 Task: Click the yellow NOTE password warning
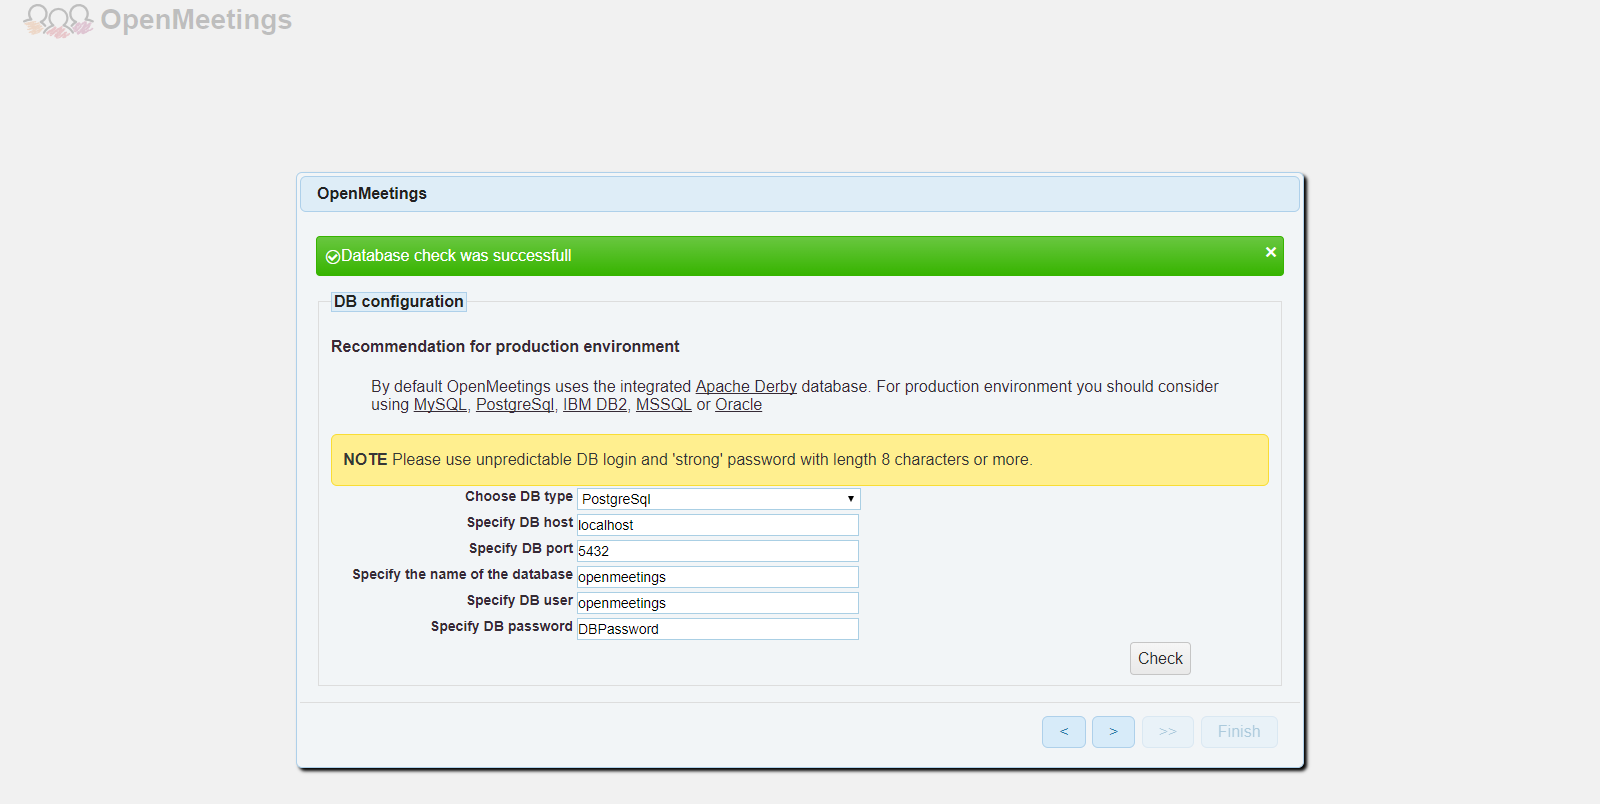[x=800, y=460]
